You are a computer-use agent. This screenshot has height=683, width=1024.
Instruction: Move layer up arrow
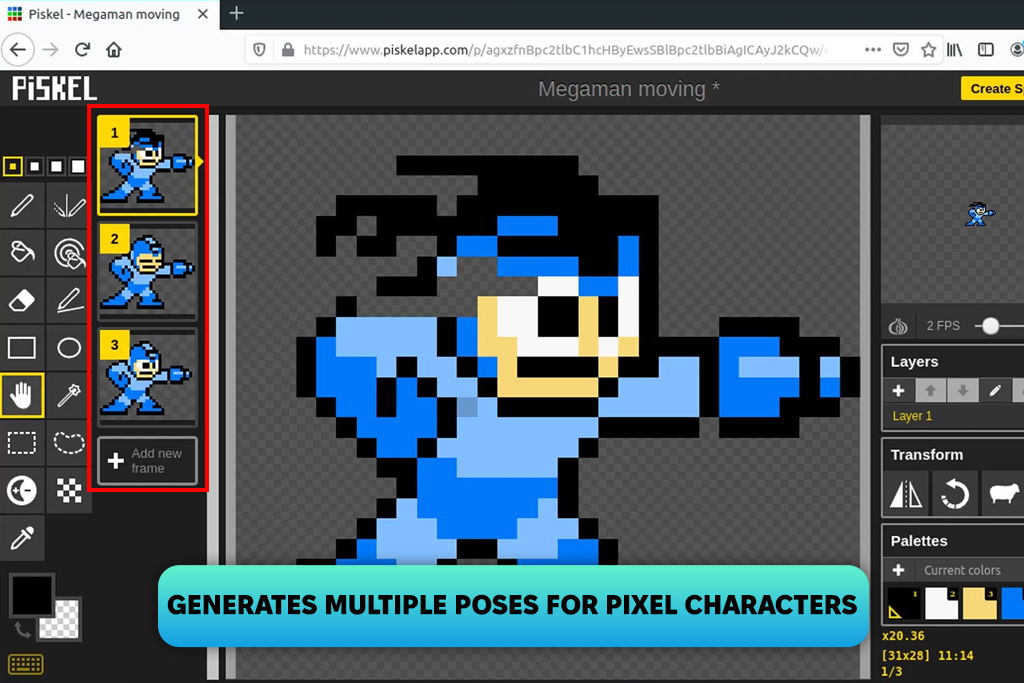pos(931,390)
